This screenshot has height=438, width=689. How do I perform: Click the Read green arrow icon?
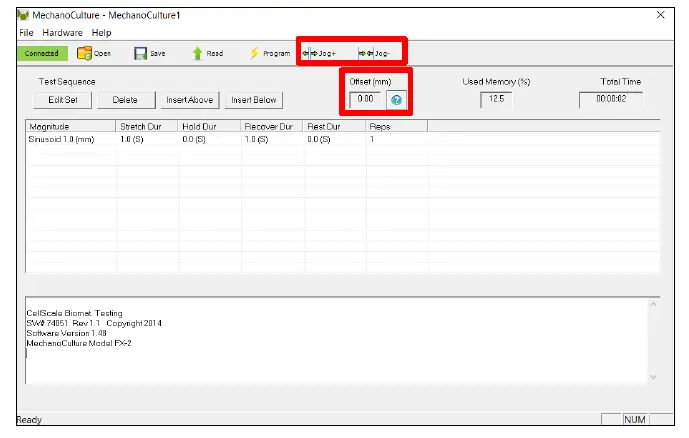click(197, 53)
